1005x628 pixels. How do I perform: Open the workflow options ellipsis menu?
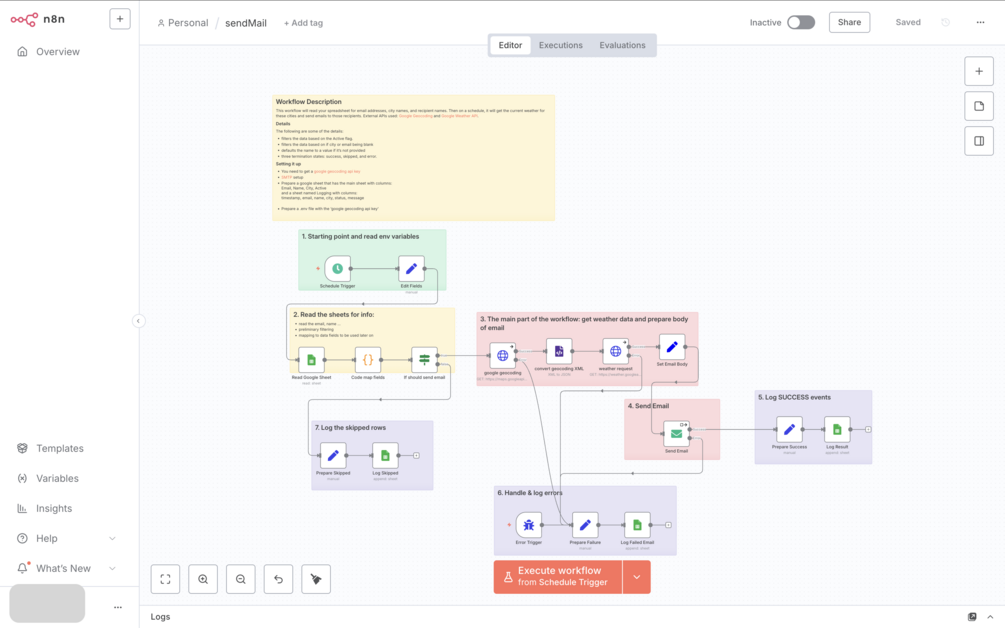click(980, 22)
